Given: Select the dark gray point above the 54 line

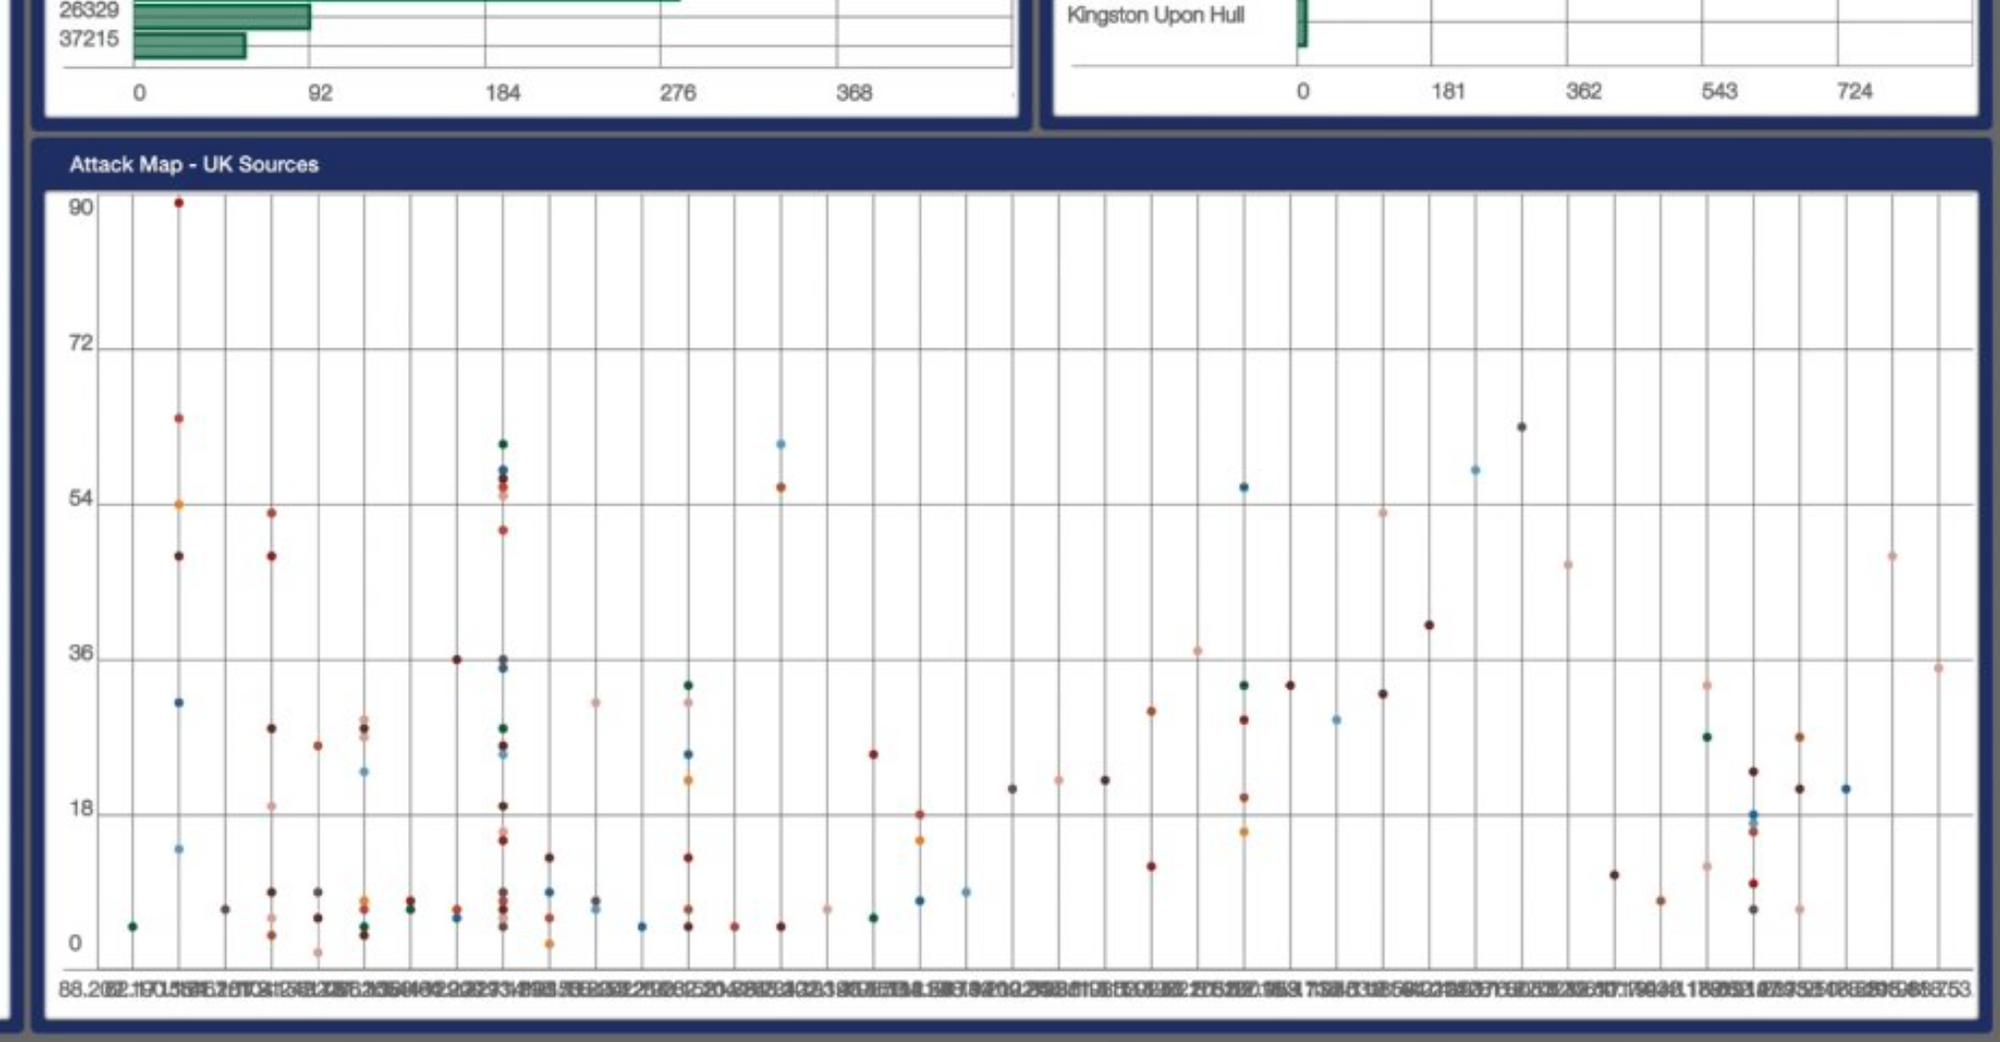Looking at the screenshot, I should coord(1522,427).
